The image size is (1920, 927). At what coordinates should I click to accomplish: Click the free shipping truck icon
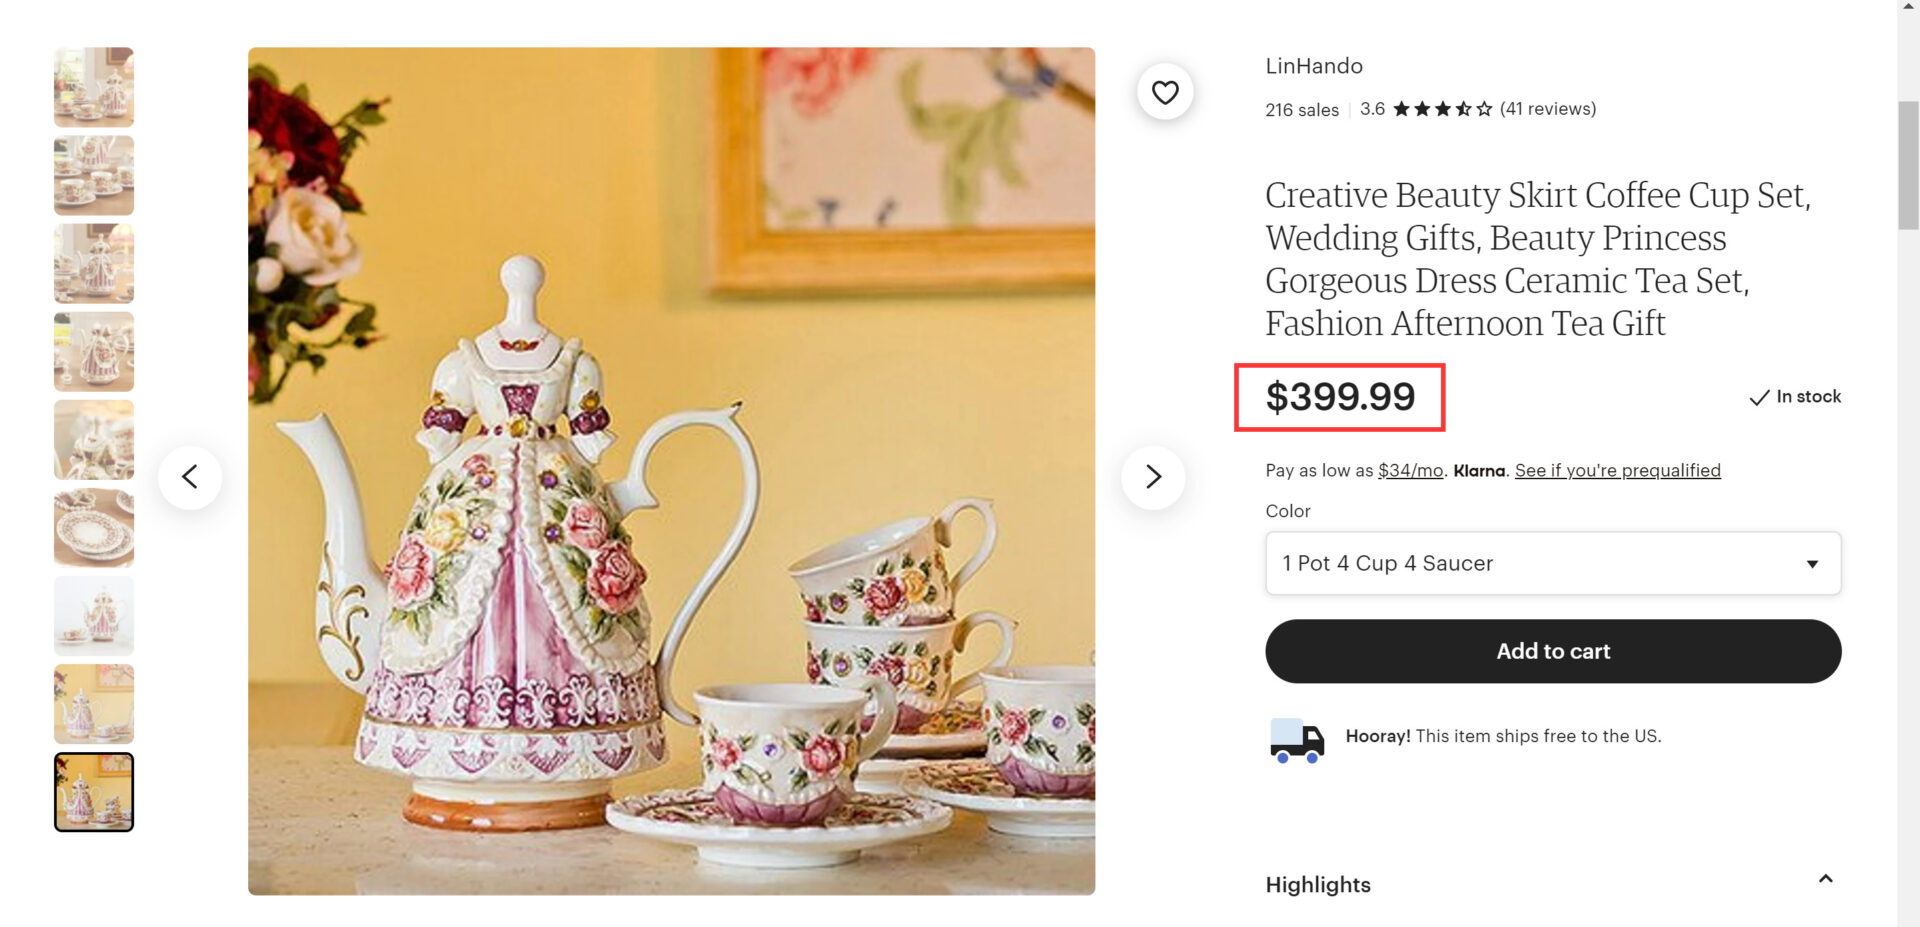click(x=1296, y=740)
